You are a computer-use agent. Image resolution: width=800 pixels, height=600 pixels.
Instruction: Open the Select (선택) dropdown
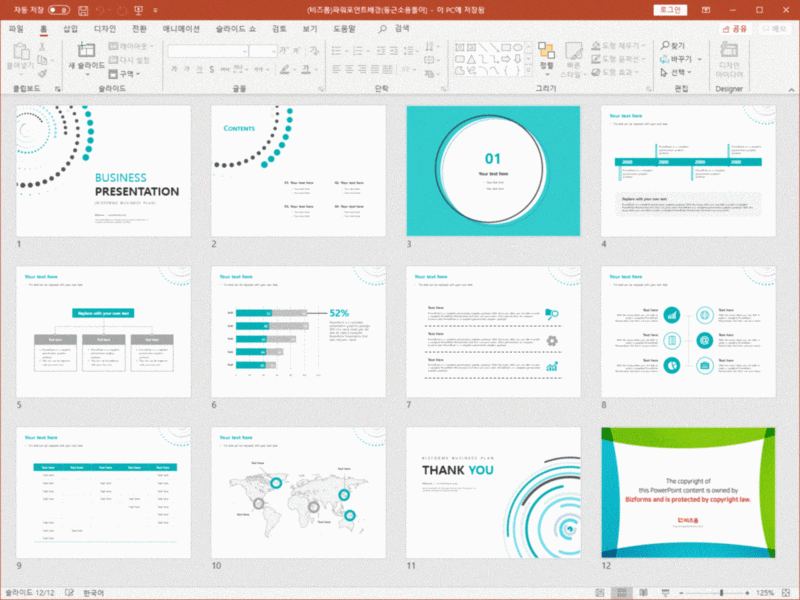(676, 72)
